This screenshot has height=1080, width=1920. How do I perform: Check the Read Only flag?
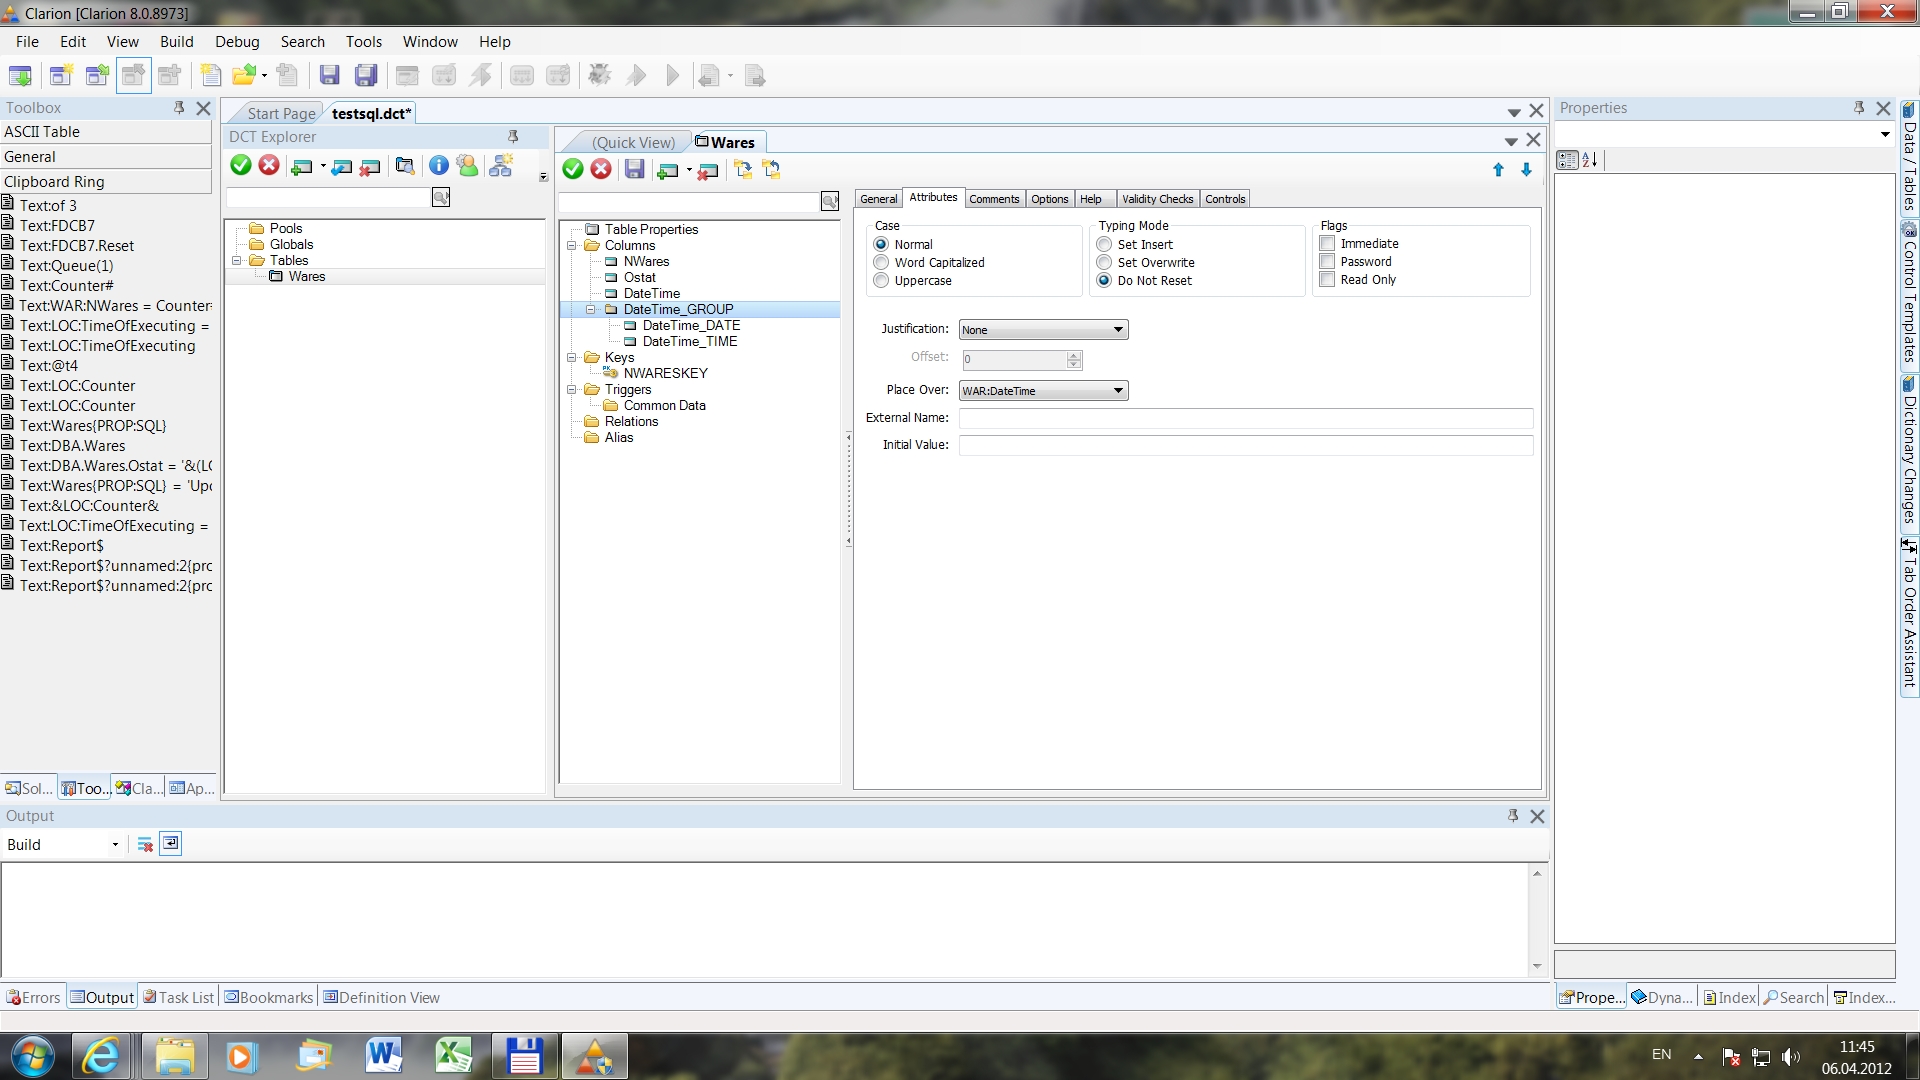click(1327, 280)
